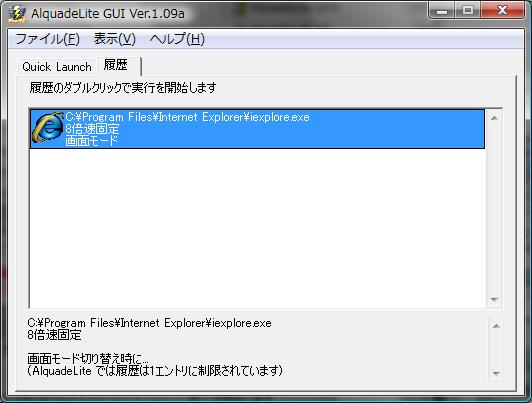This screenshot has height=403, width=532.
Task: Click the history list's scroll down arrow
Action: click(x=494, y=300)
